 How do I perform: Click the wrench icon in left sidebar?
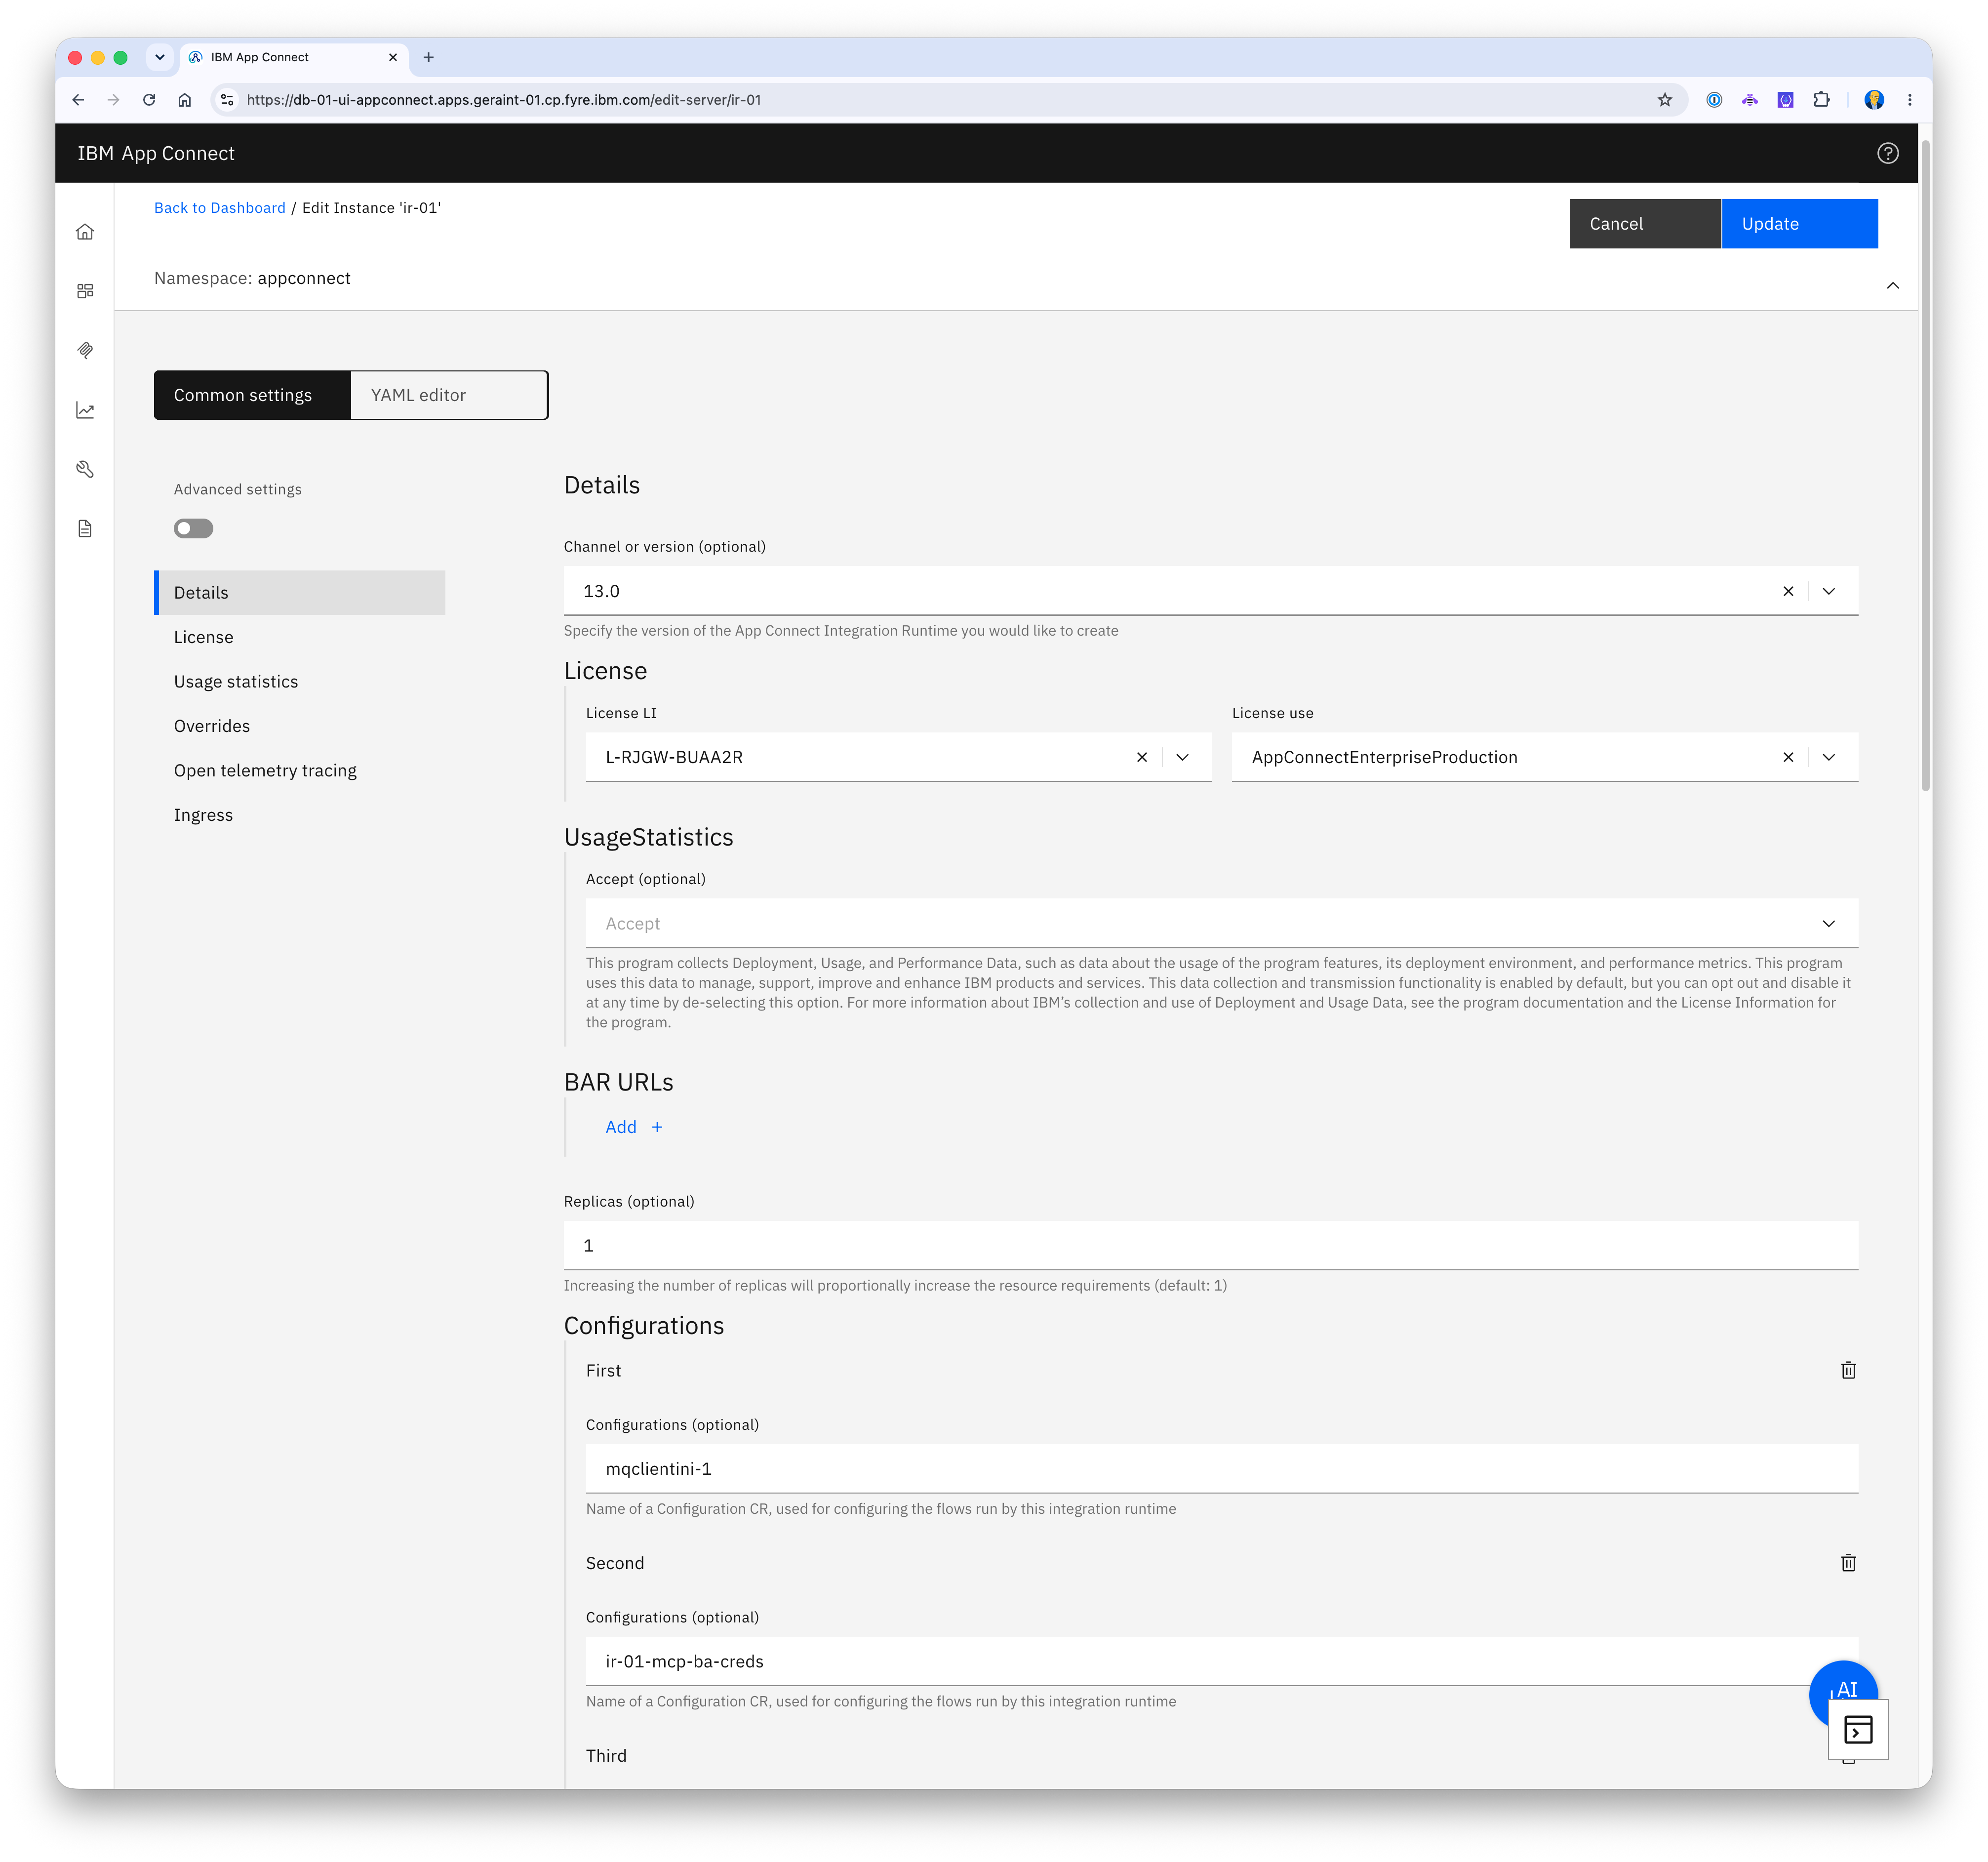pyautogui.click(x=85, y=469)
